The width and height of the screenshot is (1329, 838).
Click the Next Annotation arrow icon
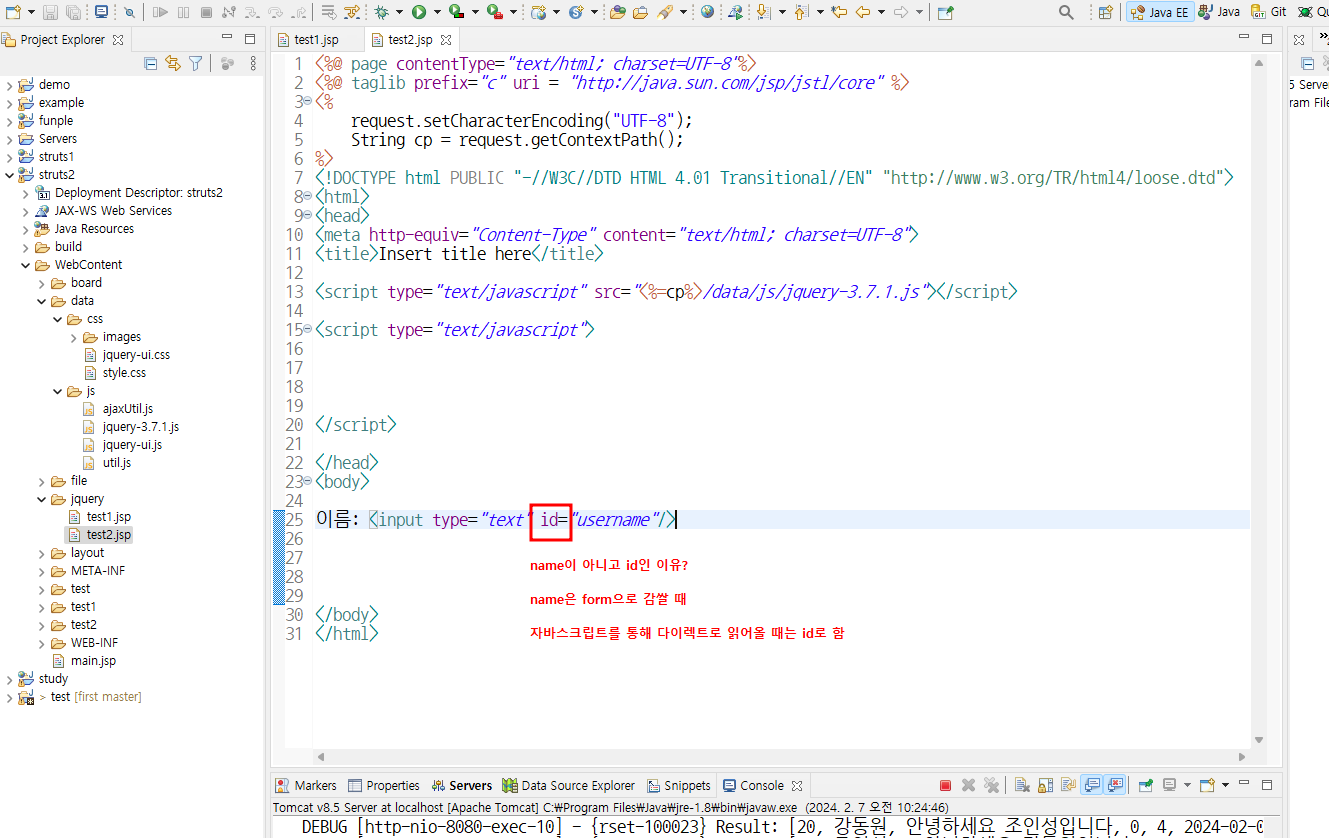click(x=763, y=12)
